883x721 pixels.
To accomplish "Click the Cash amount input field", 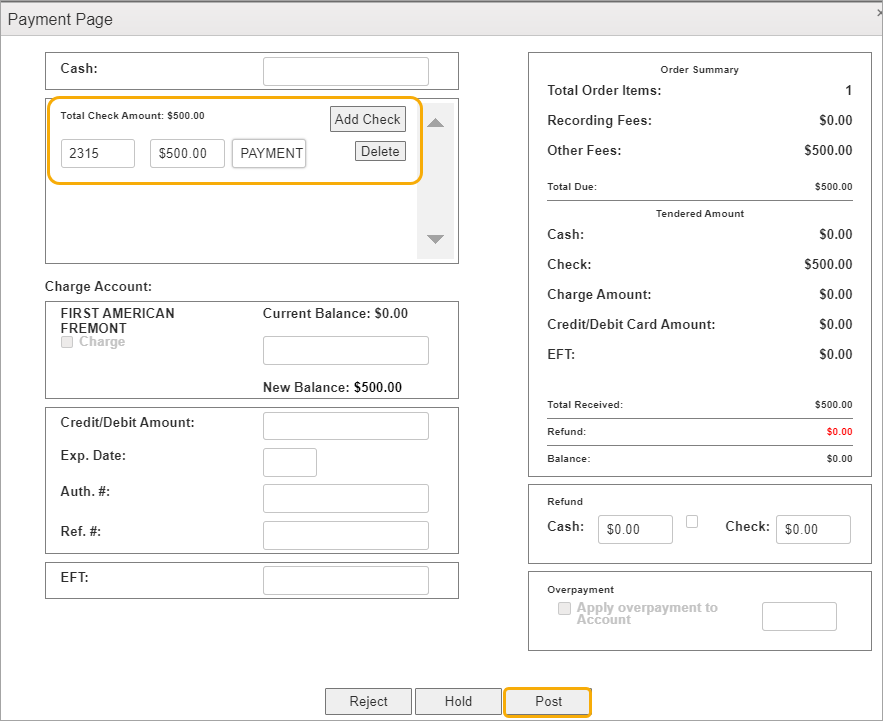I will tap(345, 72).
